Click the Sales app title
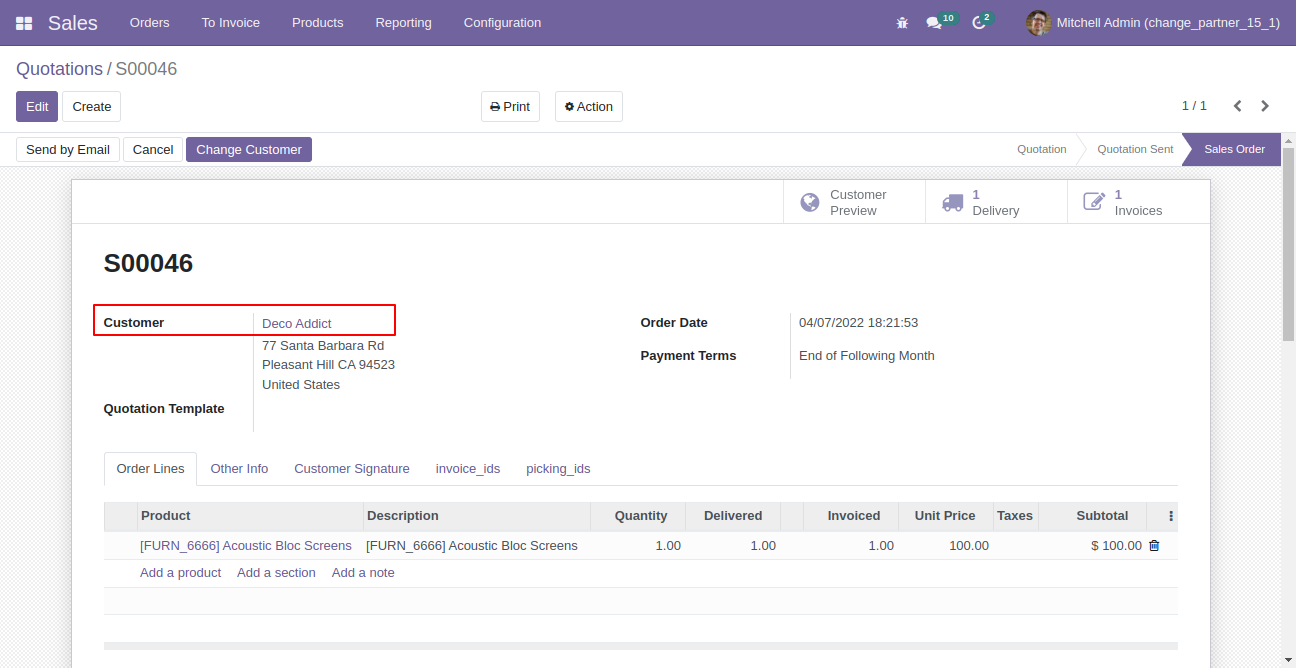The height and width of the screenshot is (668, 1296). (x=73, y=23)
